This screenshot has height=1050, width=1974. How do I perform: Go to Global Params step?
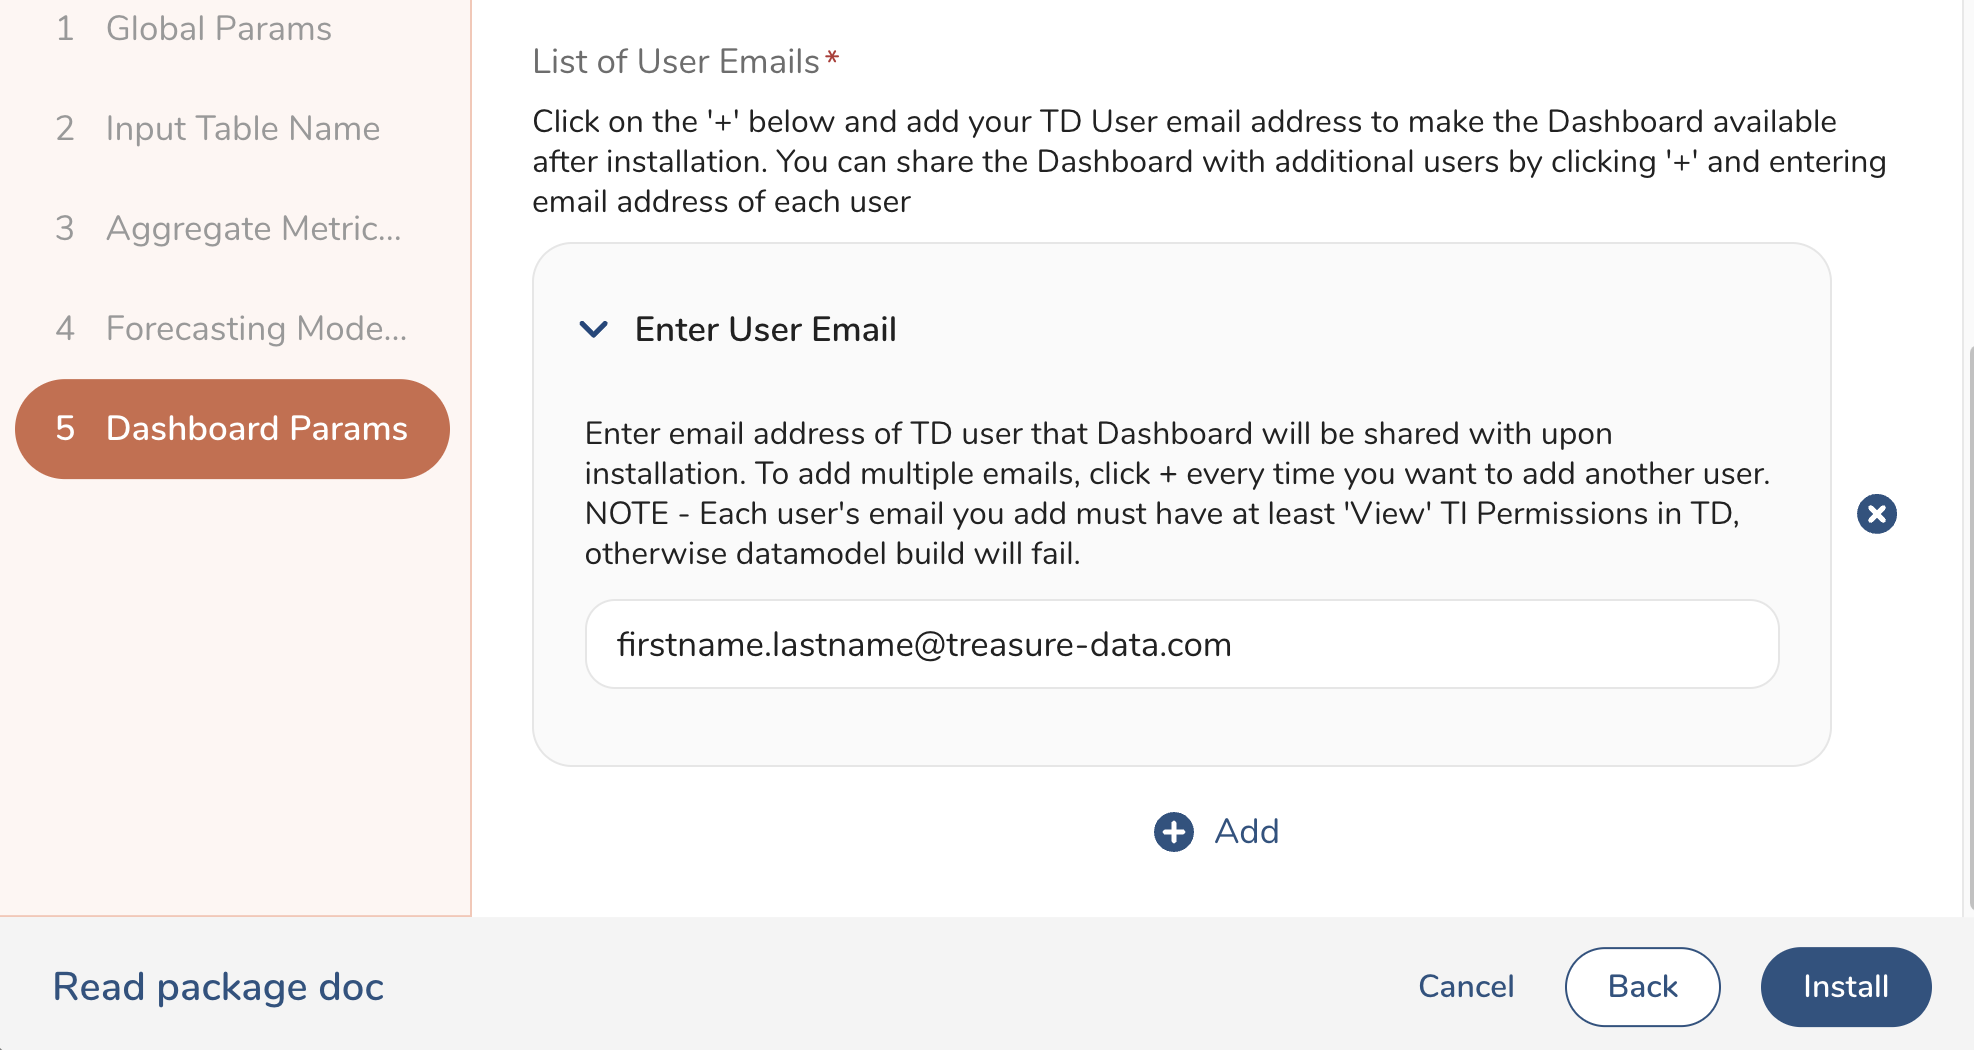(x=218, y=28)
